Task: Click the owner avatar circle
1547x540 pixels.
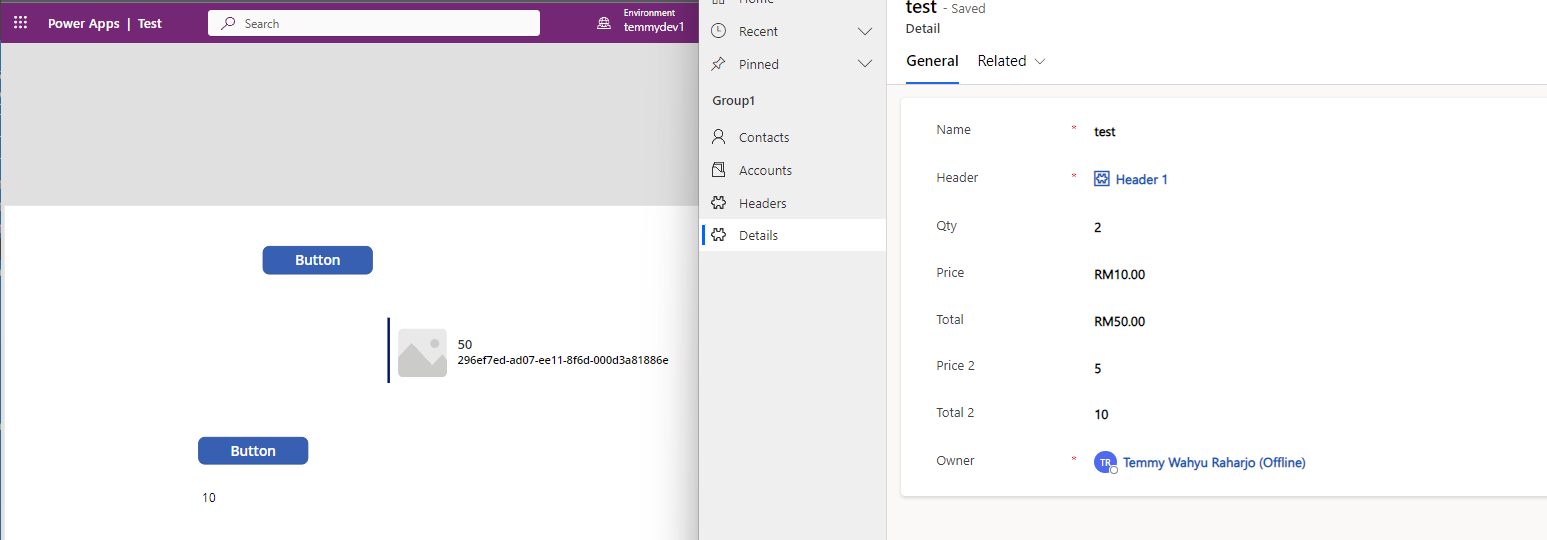Action: (x=1105, y=462)
